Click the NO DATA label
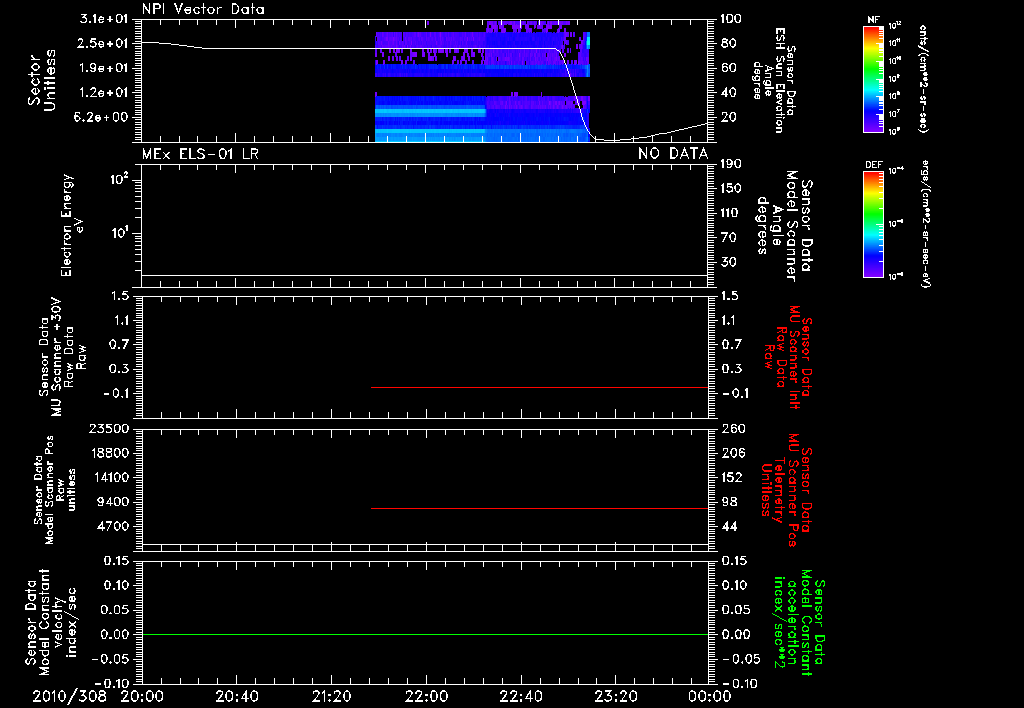The image size is (1024, 708). tap(673, 153)
